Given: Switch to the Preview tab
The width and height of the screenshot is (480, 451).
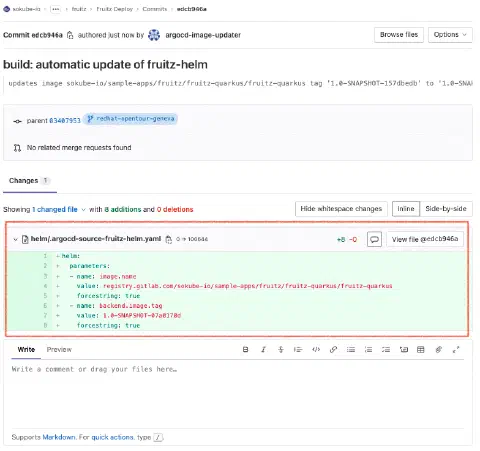Looking at the screenshot, I should [59, 349].
